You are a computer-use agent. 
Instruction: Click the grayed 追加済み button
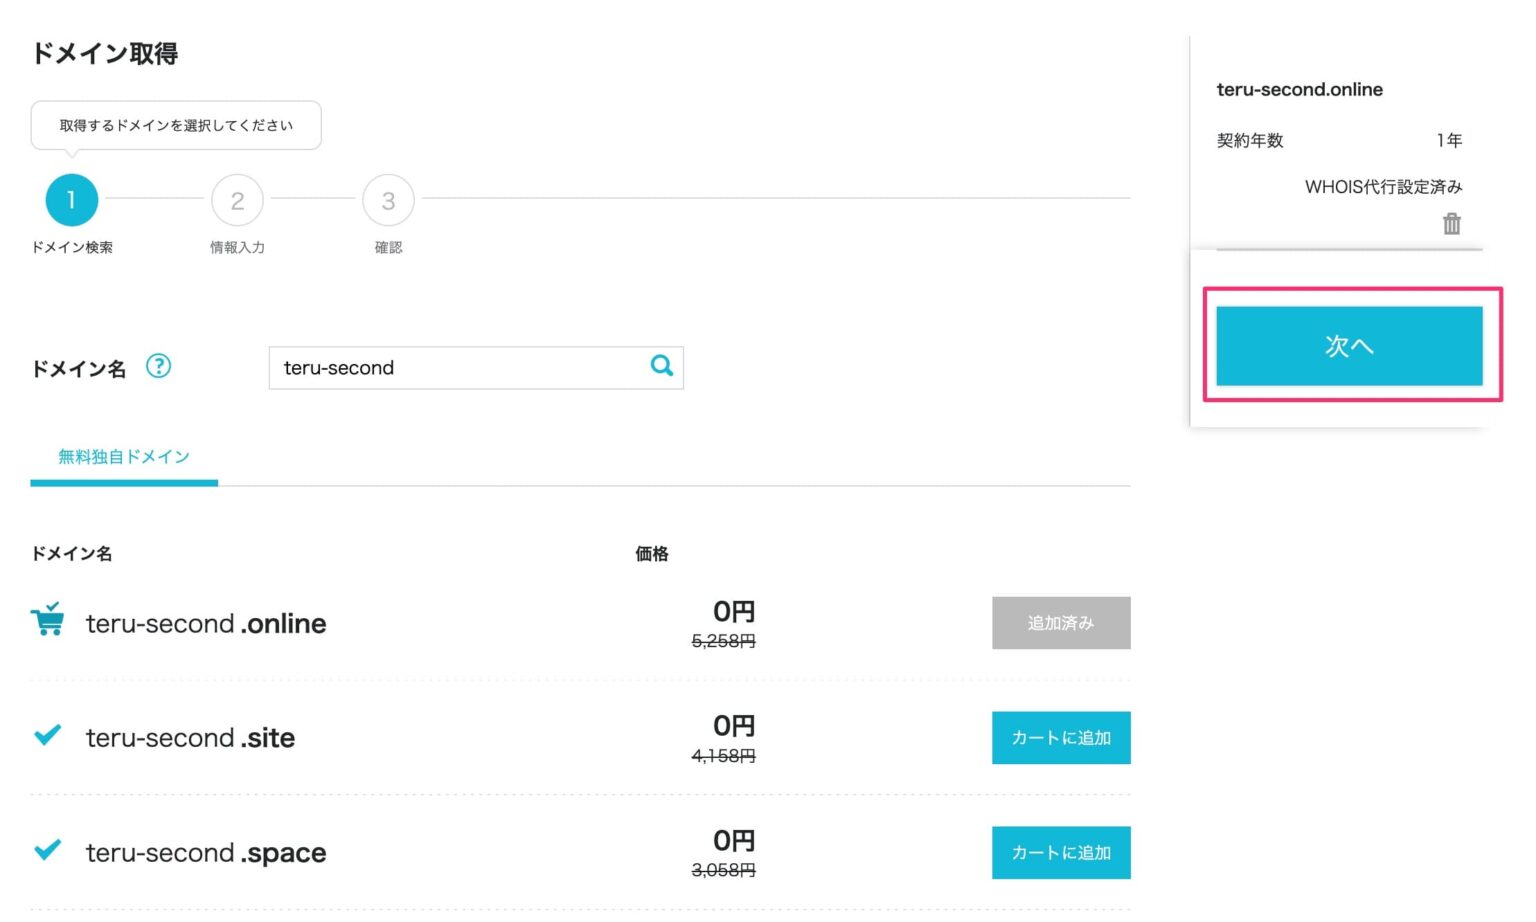[1060, 623]
